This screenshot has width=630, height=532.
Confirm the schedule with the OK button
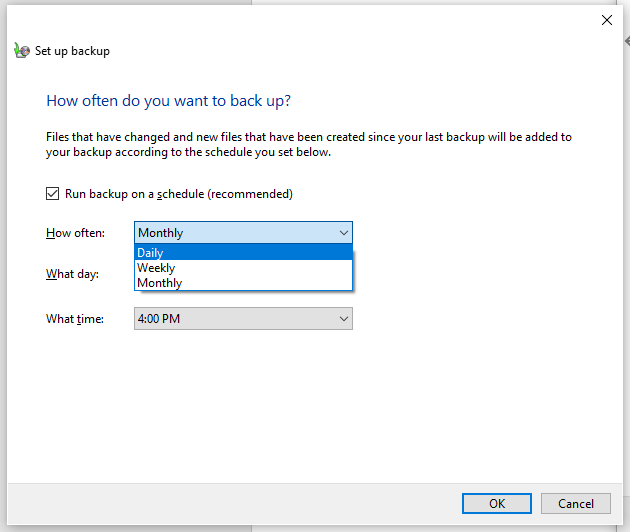tap(497, 503)
